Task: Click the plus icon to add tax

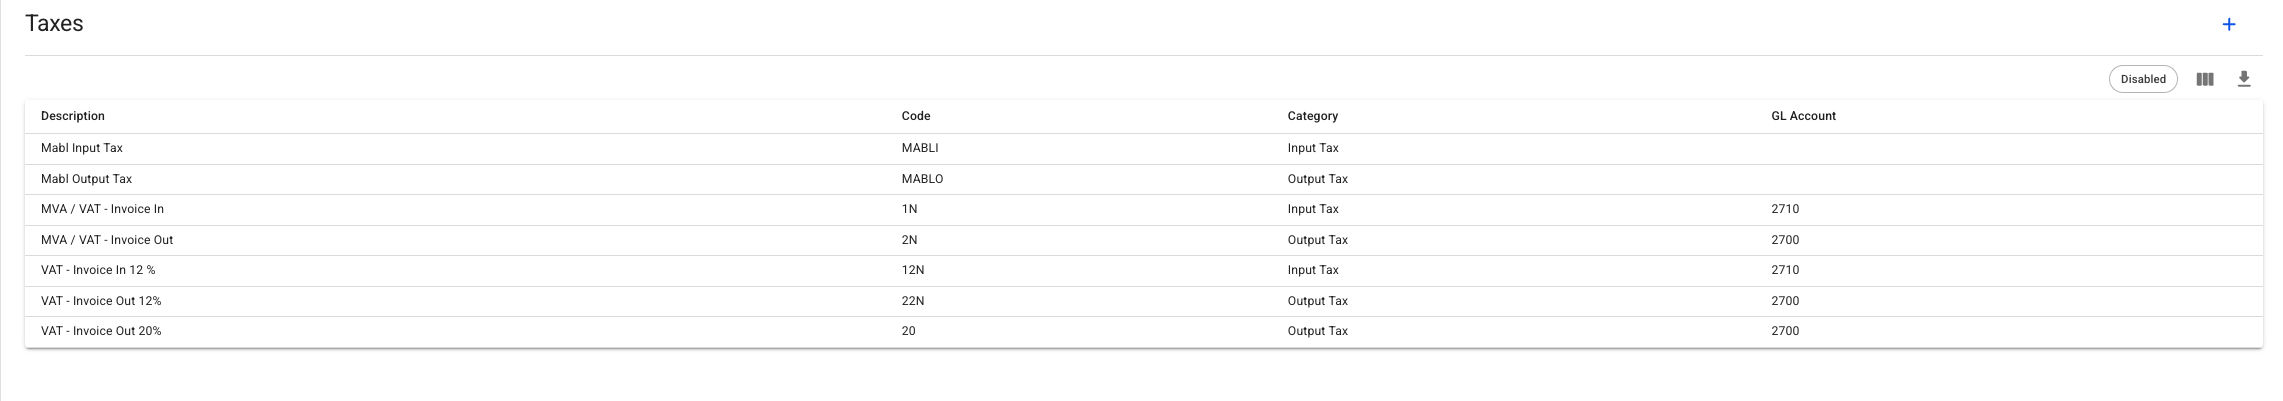Action: pos(2229,25)
